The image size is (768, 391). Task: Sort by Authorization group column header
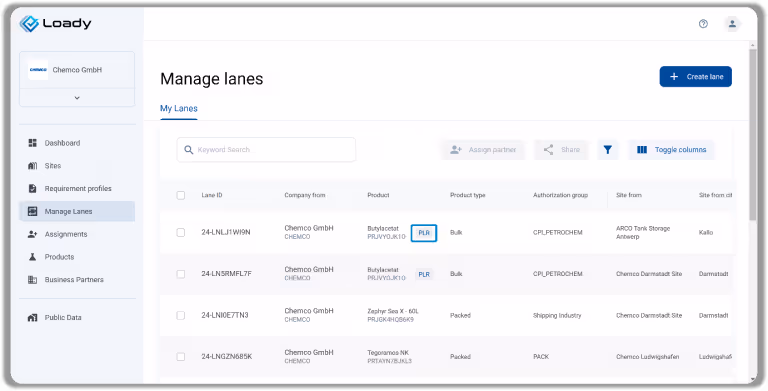560,195
